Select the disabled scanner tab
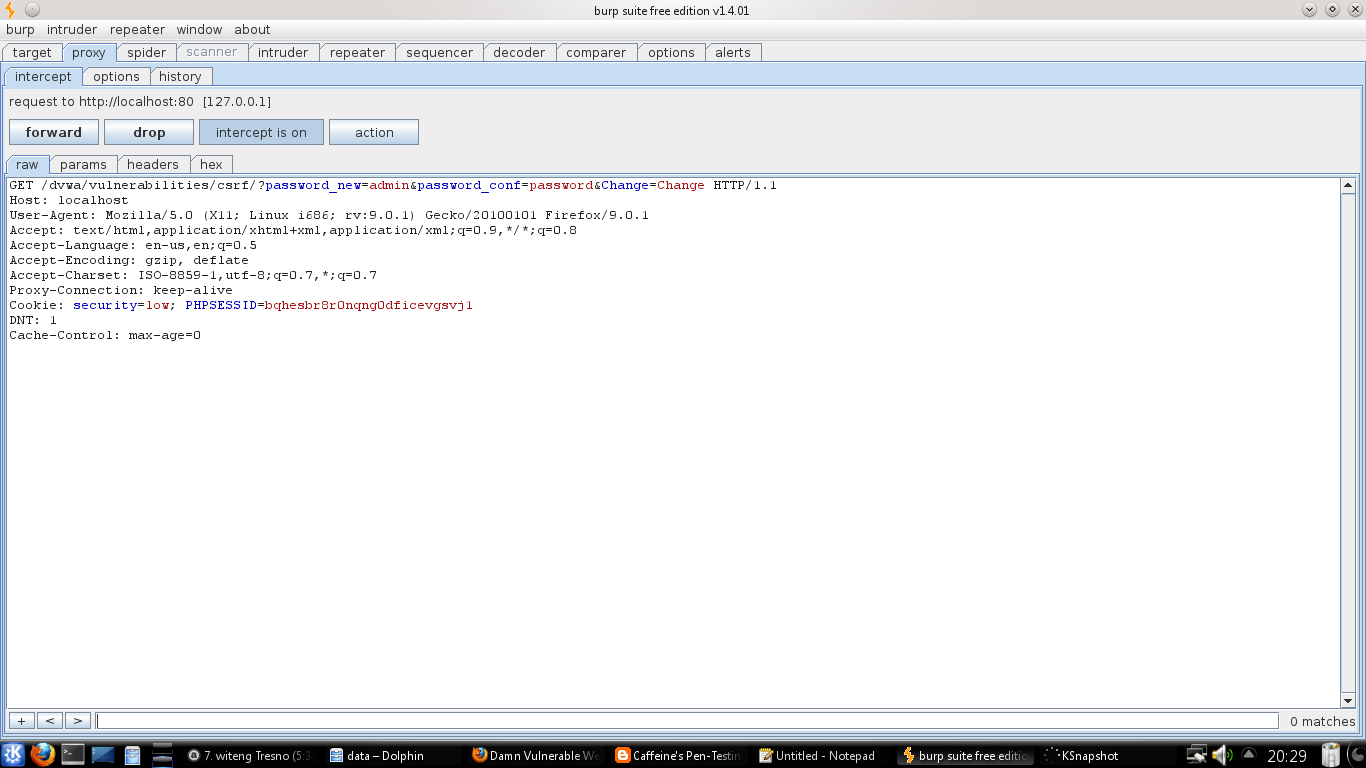Image resolution: width=1366 pixels, height=768 pixels. pyautogui.click(x=212, y=52)
